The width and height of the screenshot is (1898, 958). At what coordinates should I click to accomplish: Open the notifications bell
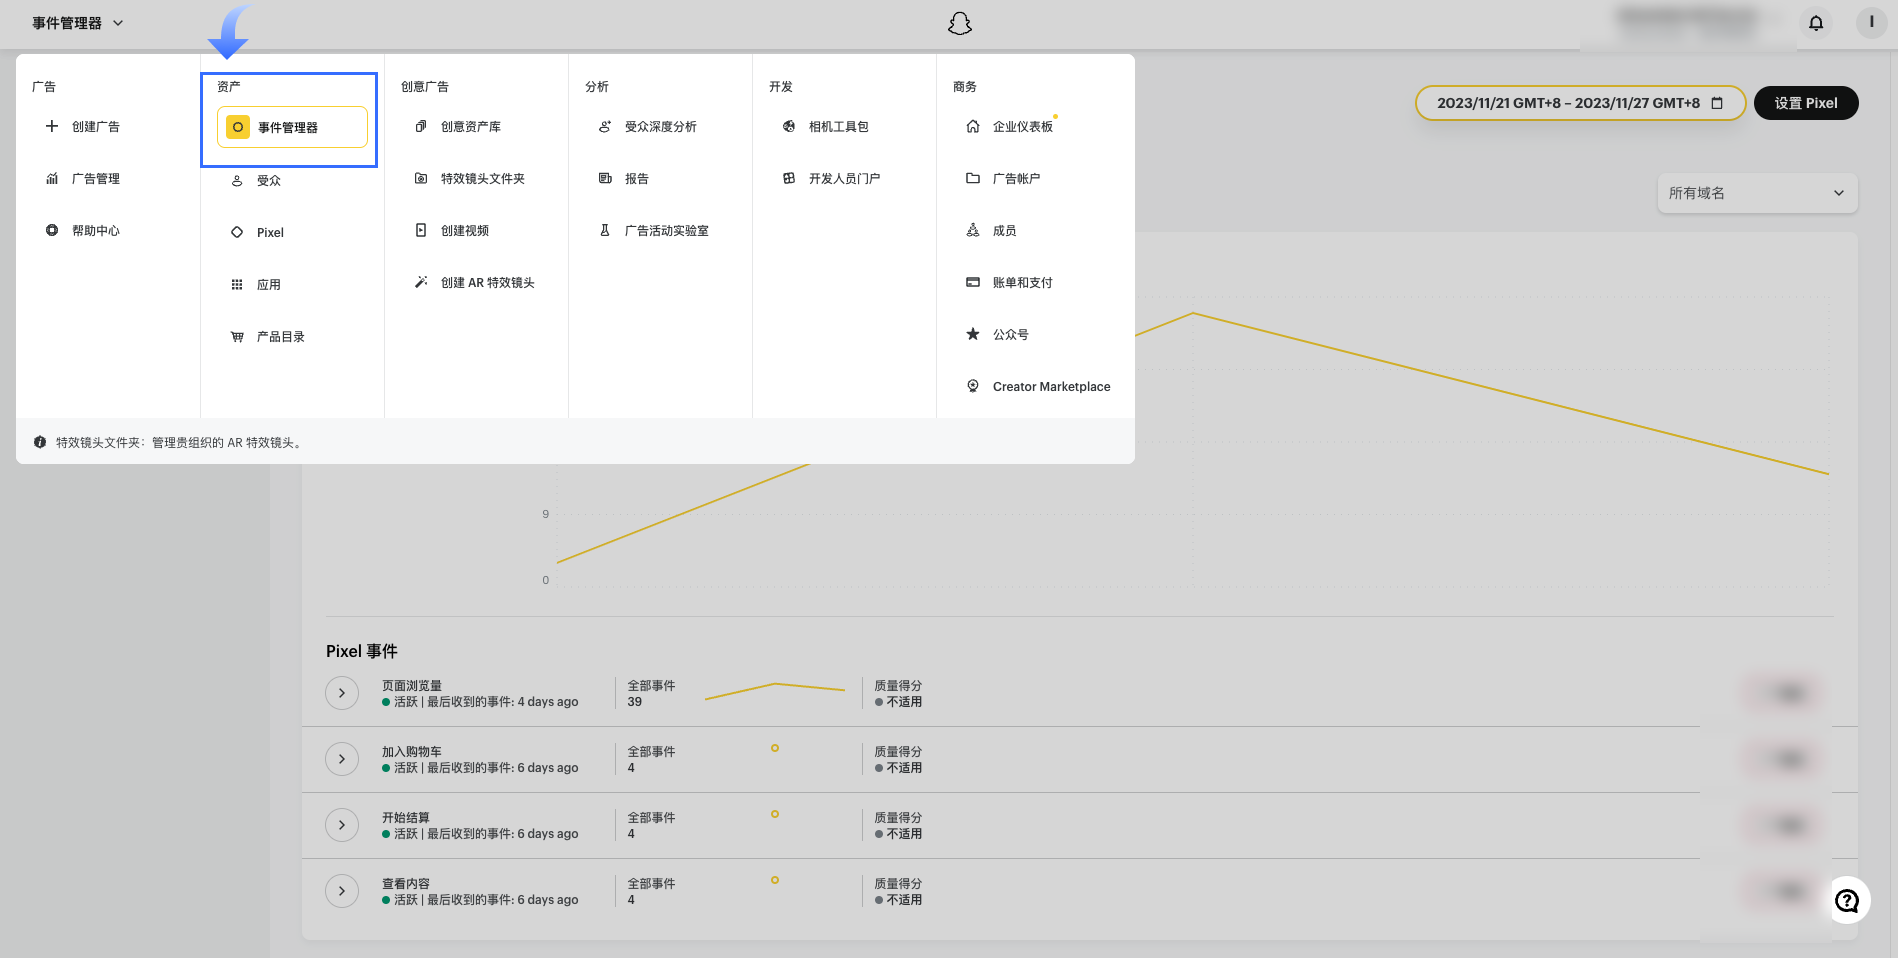click(x=1816, y=22)
